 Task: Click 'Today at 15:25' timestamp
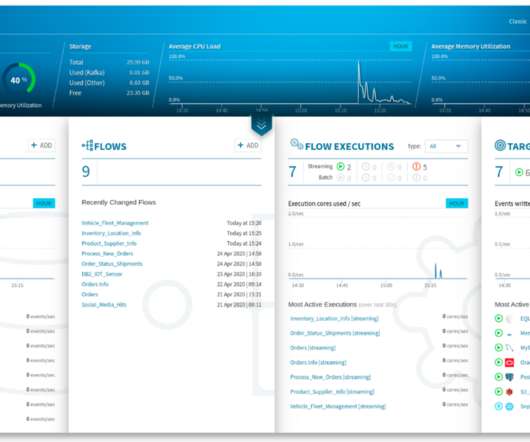coord(244,233)
